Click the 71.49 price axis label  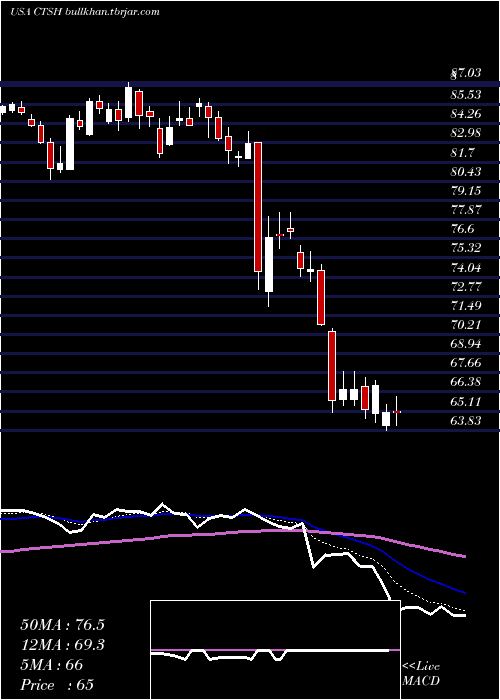466,305
